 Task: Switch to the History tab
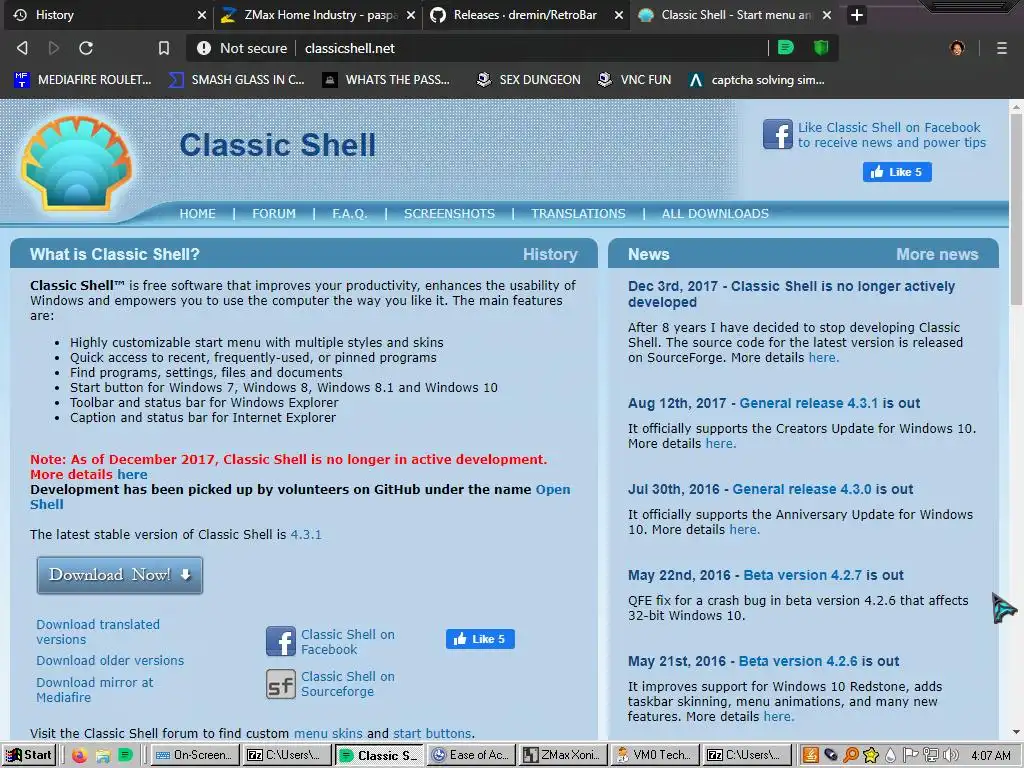coord(106,14)
